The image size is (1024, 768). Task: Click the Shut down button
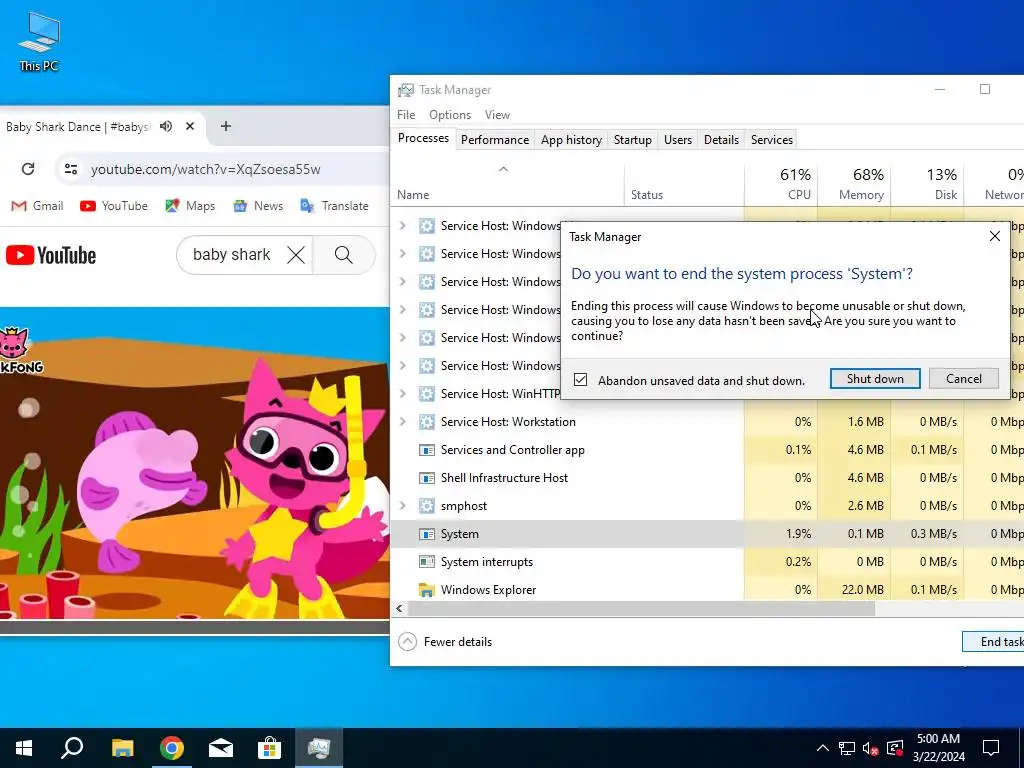875,379
